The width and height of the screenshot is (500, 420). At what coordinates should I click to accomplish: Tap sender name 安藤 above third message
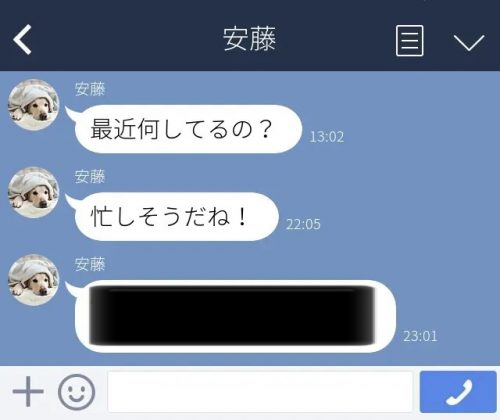90,264
